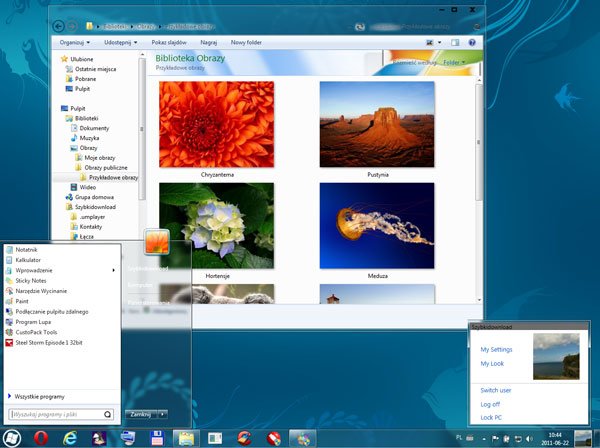Image resolution: width=600 pixels, height=448 pixels.
Task: Select the Chryzantema image thumbnail
Action: [217, 124]
